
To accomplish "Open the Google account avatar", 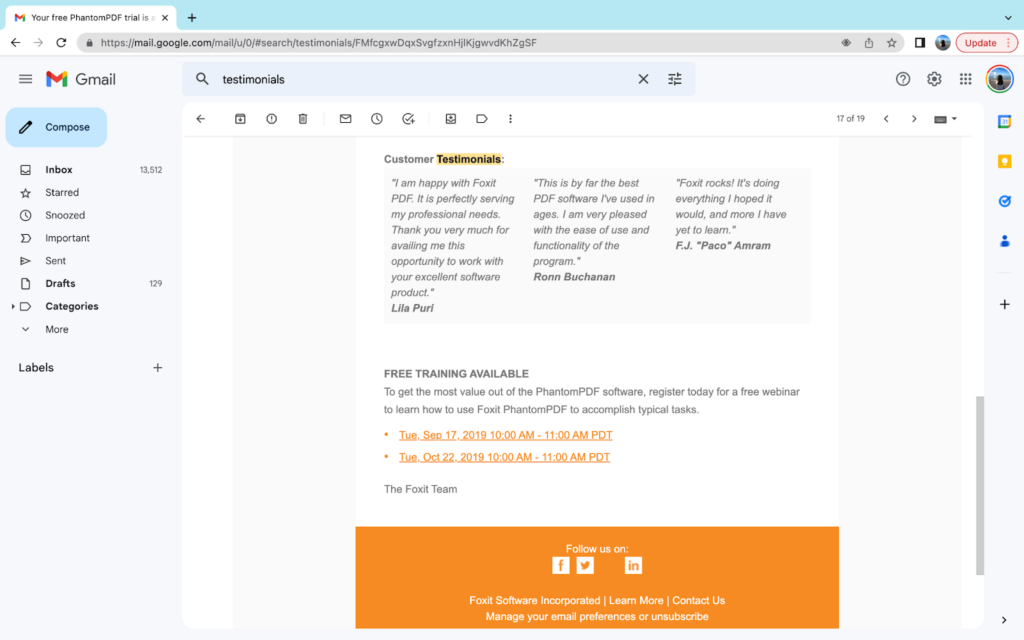I will pyautogui.click(x=999, y=79).
